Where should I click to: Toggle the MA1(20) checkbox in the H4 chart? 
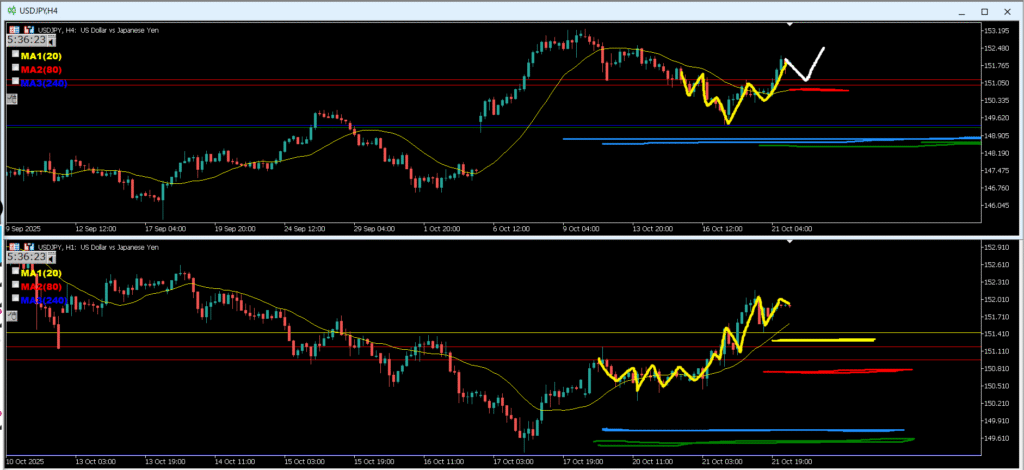pyautogui.click(x=15, y=56)
